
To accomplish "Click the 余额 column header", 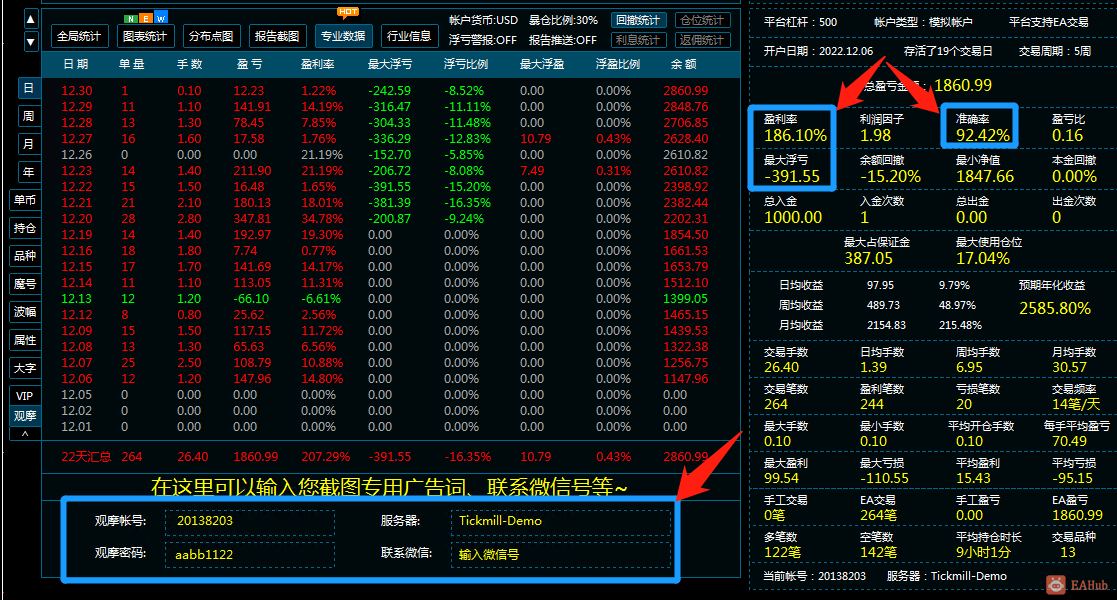I will pyautogui.click(x=683, y=64).
